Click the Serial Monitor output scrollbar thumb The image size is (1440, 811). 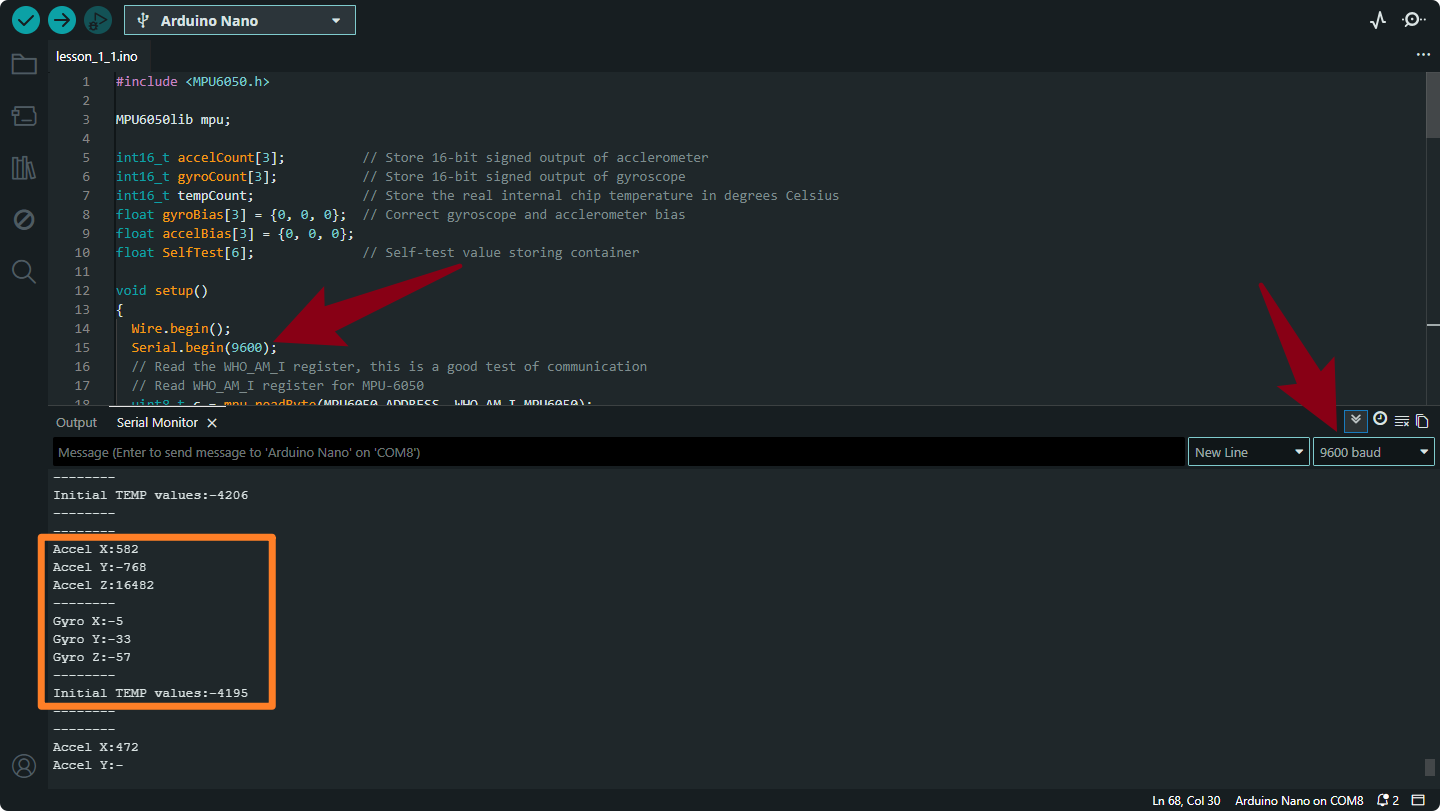1430,767
